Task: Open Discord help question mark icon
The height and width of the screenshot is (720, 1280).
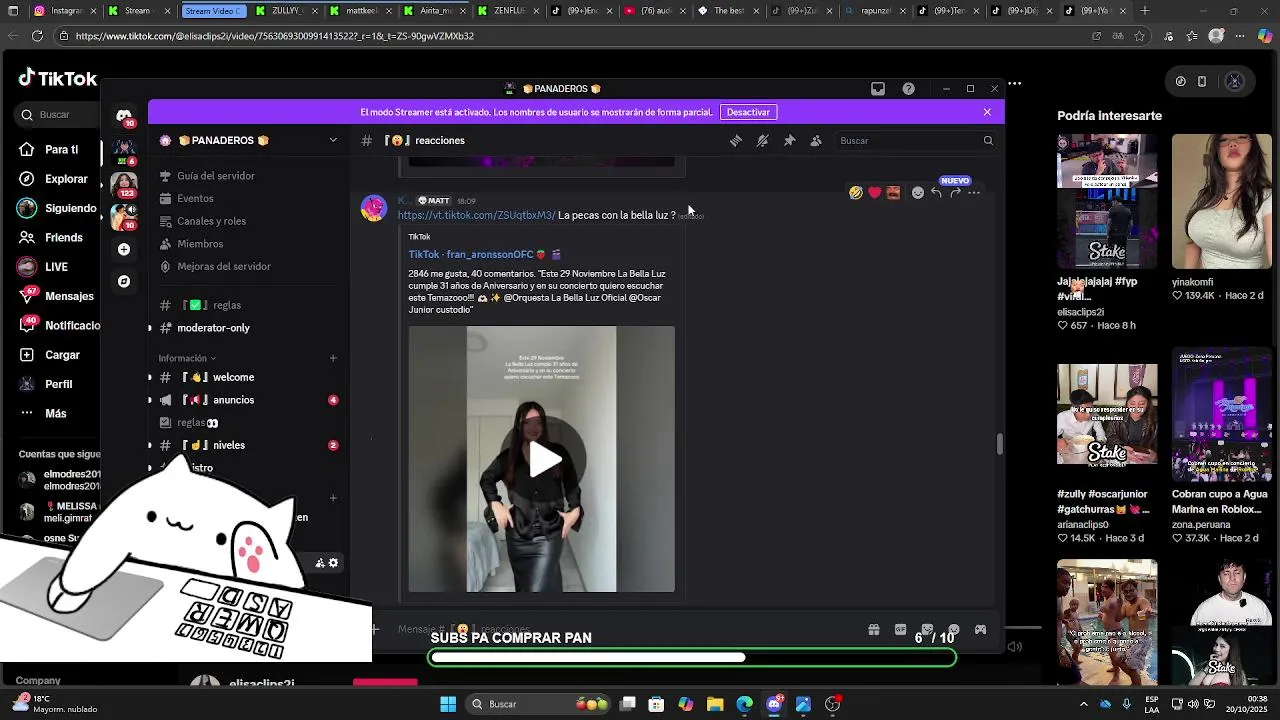Action: coord(908,89)
